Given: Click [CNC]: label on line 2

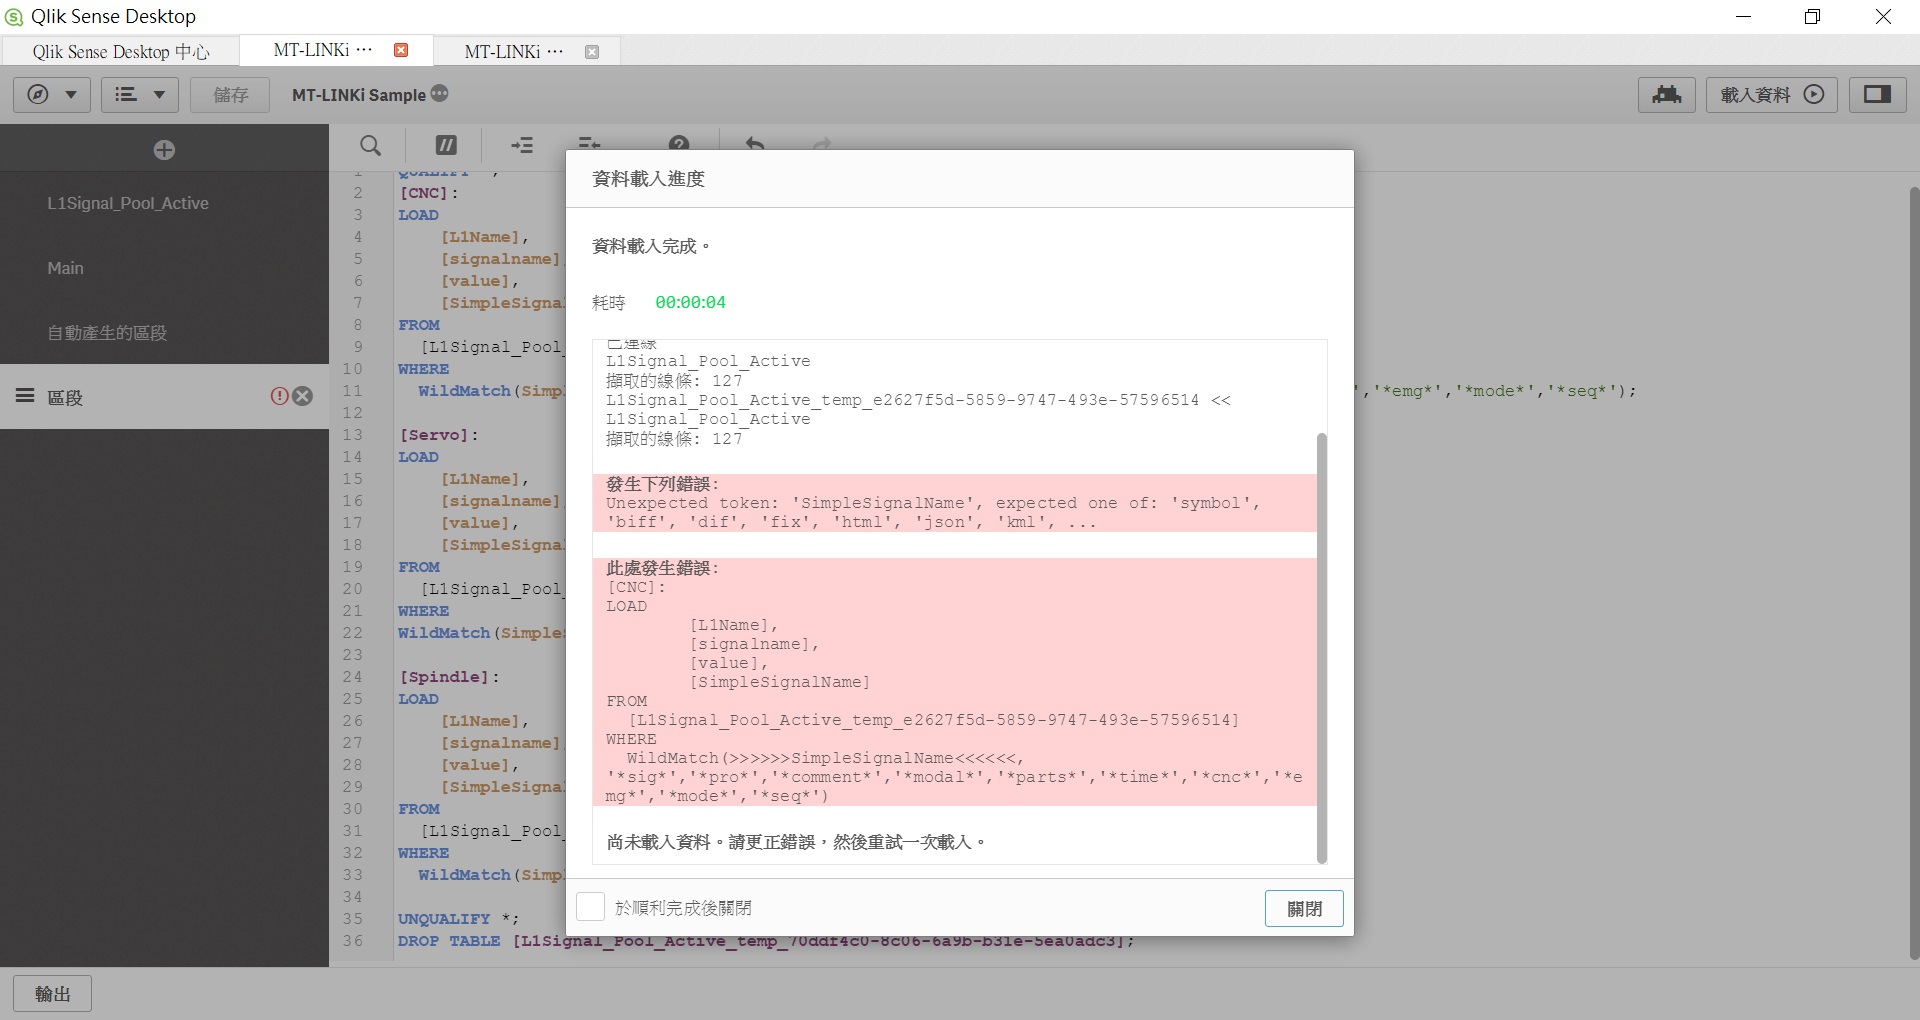Looking at the screenshot, I should (x=428, y=193).
